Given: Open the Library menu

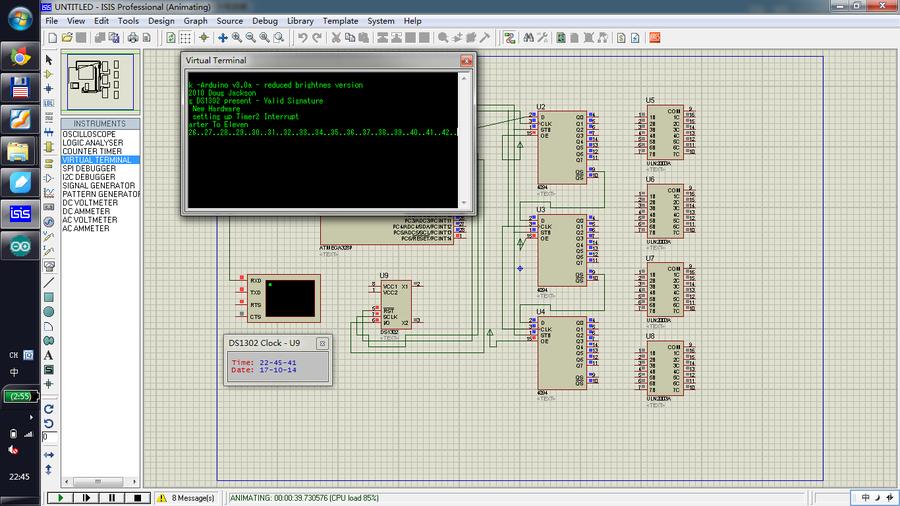Looking at the screenshot, I should (300, 21).
